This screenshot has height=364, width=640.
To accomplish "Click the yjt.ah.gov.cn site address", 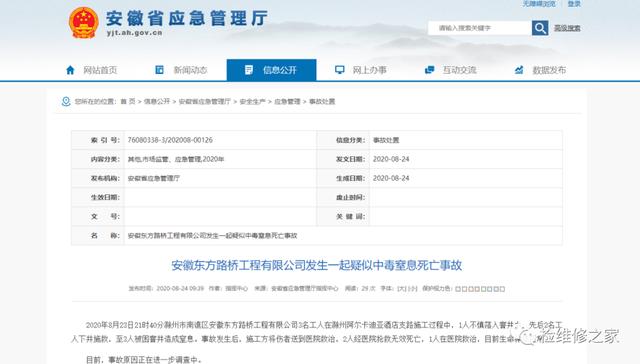I will [x=134, y=33].
